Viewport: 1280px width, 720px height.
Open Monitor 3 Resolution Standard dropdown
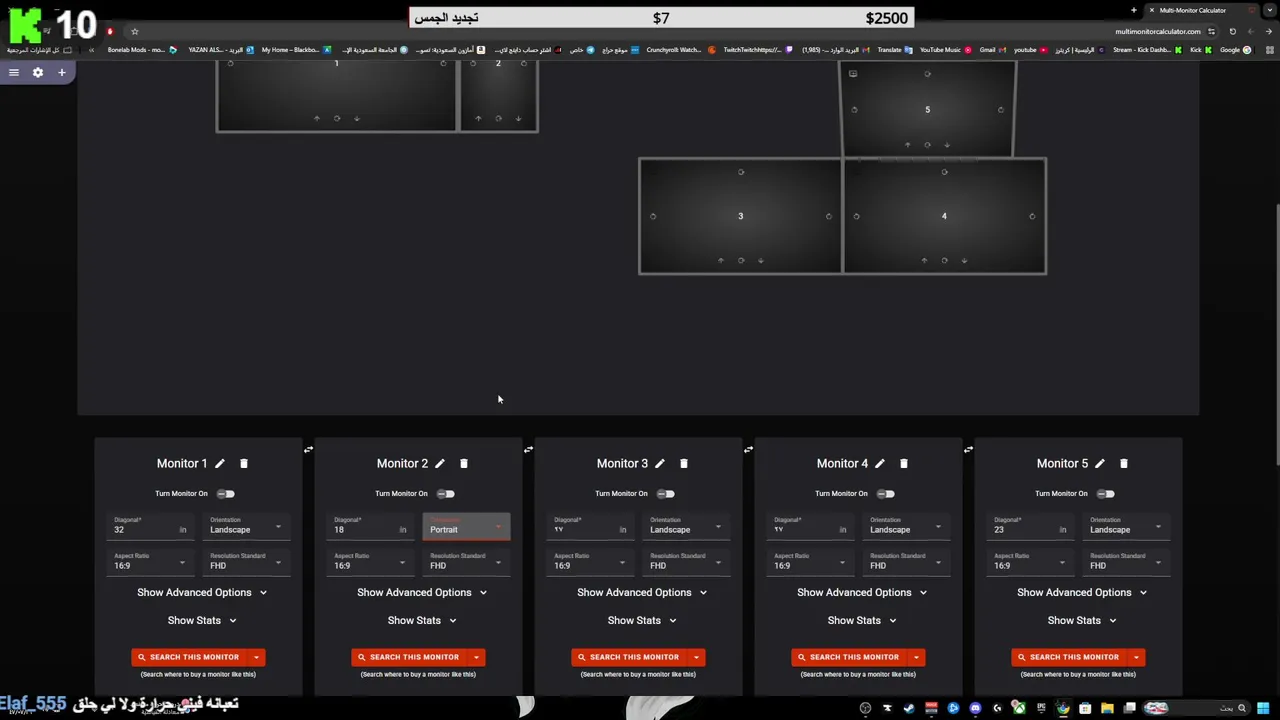coord(686,562)
